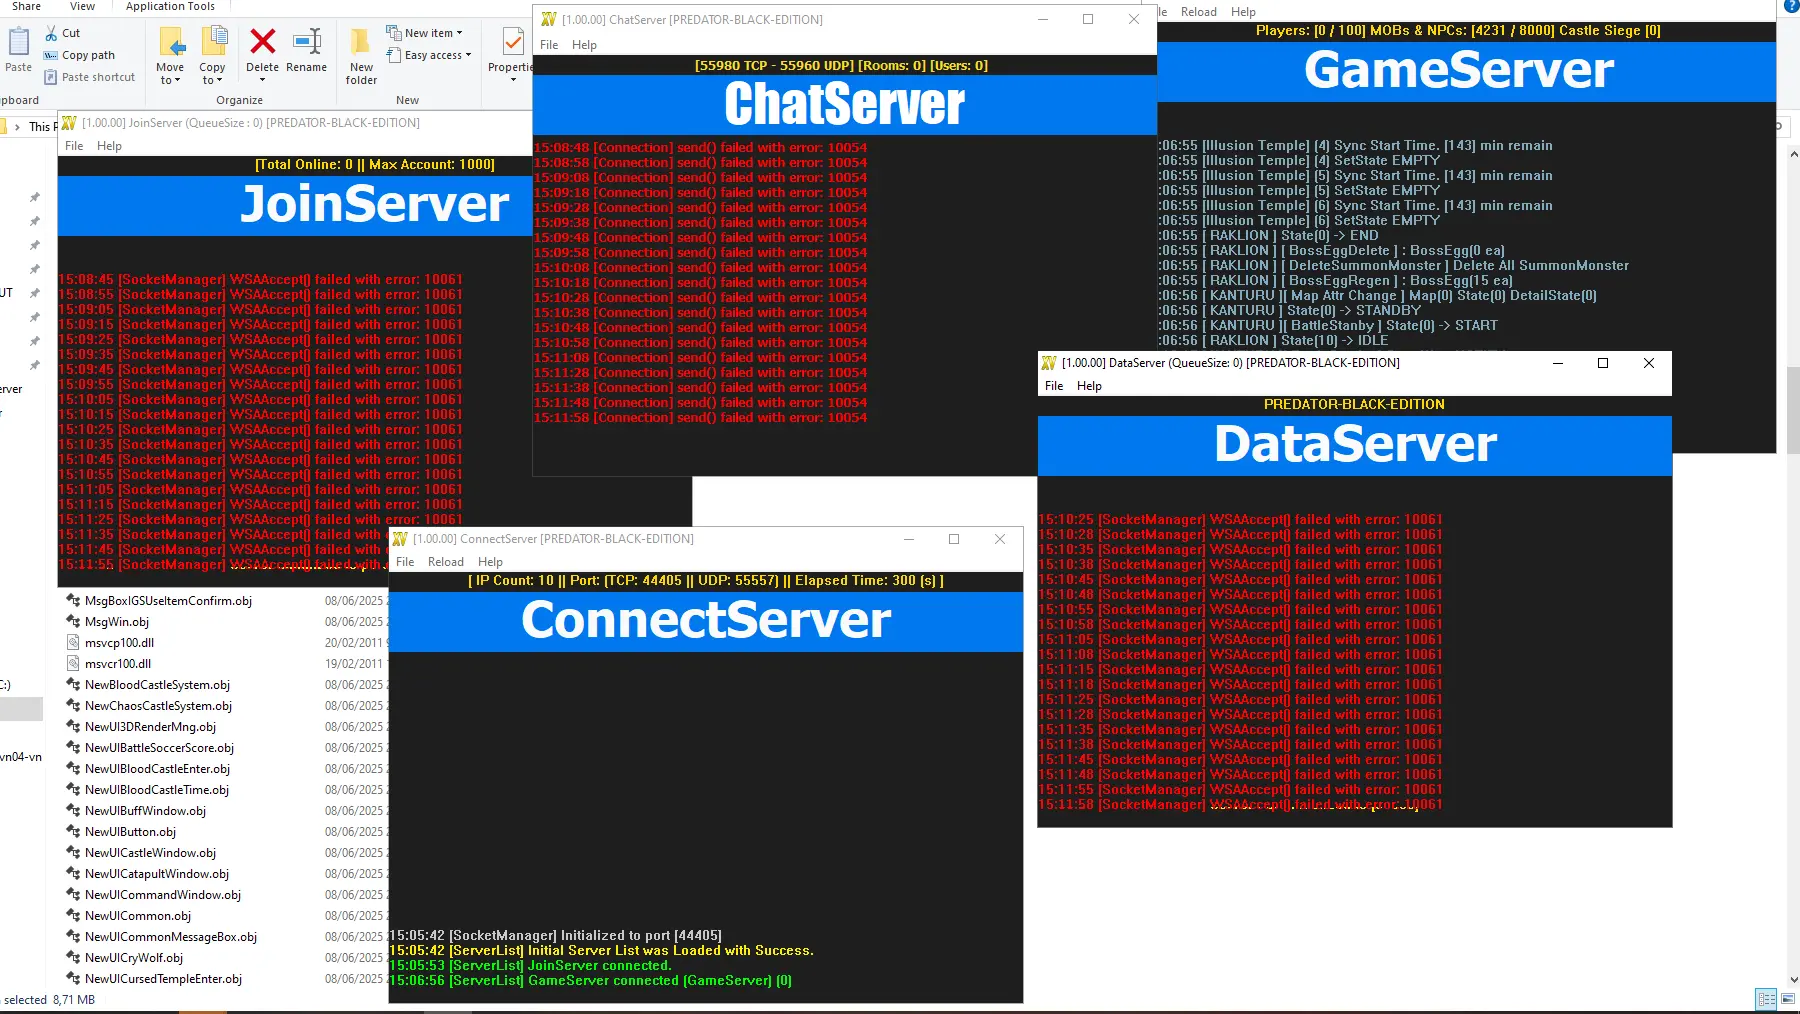The height and width of the screenshot is (1014, 1800).
Task: Click the Cut icon in Explorer ribbon
Action: [x=51, y=33]
